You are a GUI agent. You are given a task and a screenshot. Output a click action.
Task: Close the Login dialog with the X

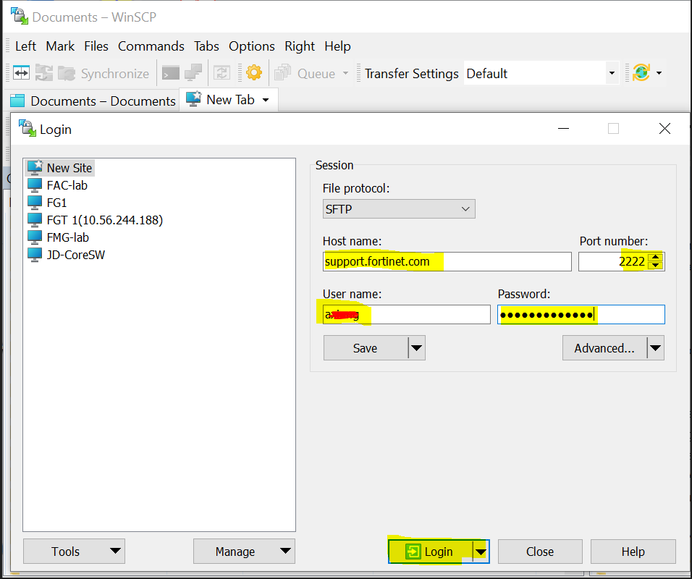[665, 128]
